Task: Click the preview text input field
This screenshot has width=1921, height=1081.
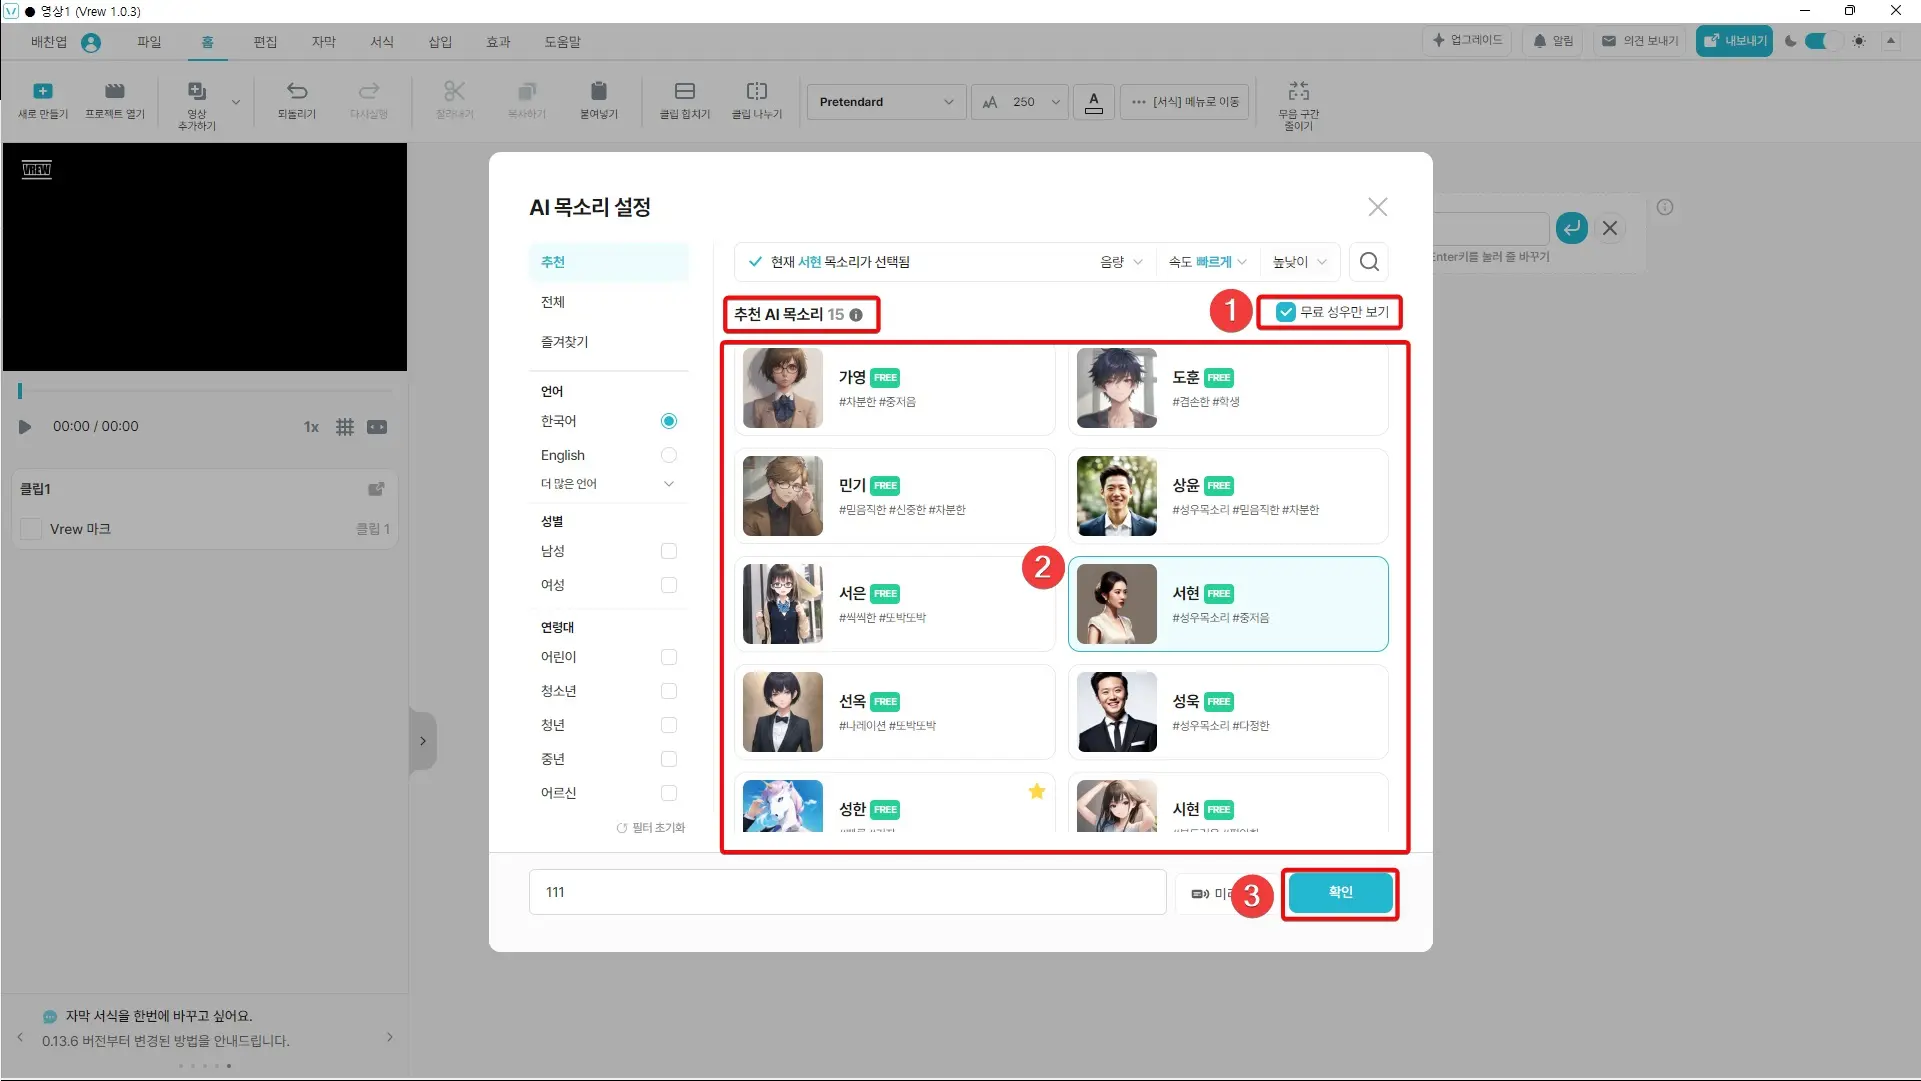Action: tap(846, 892)
